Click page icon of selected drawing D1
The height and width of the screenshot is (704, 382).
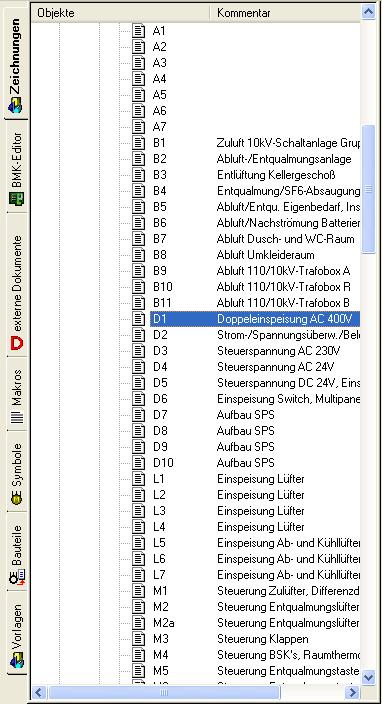tap(139, 319)
